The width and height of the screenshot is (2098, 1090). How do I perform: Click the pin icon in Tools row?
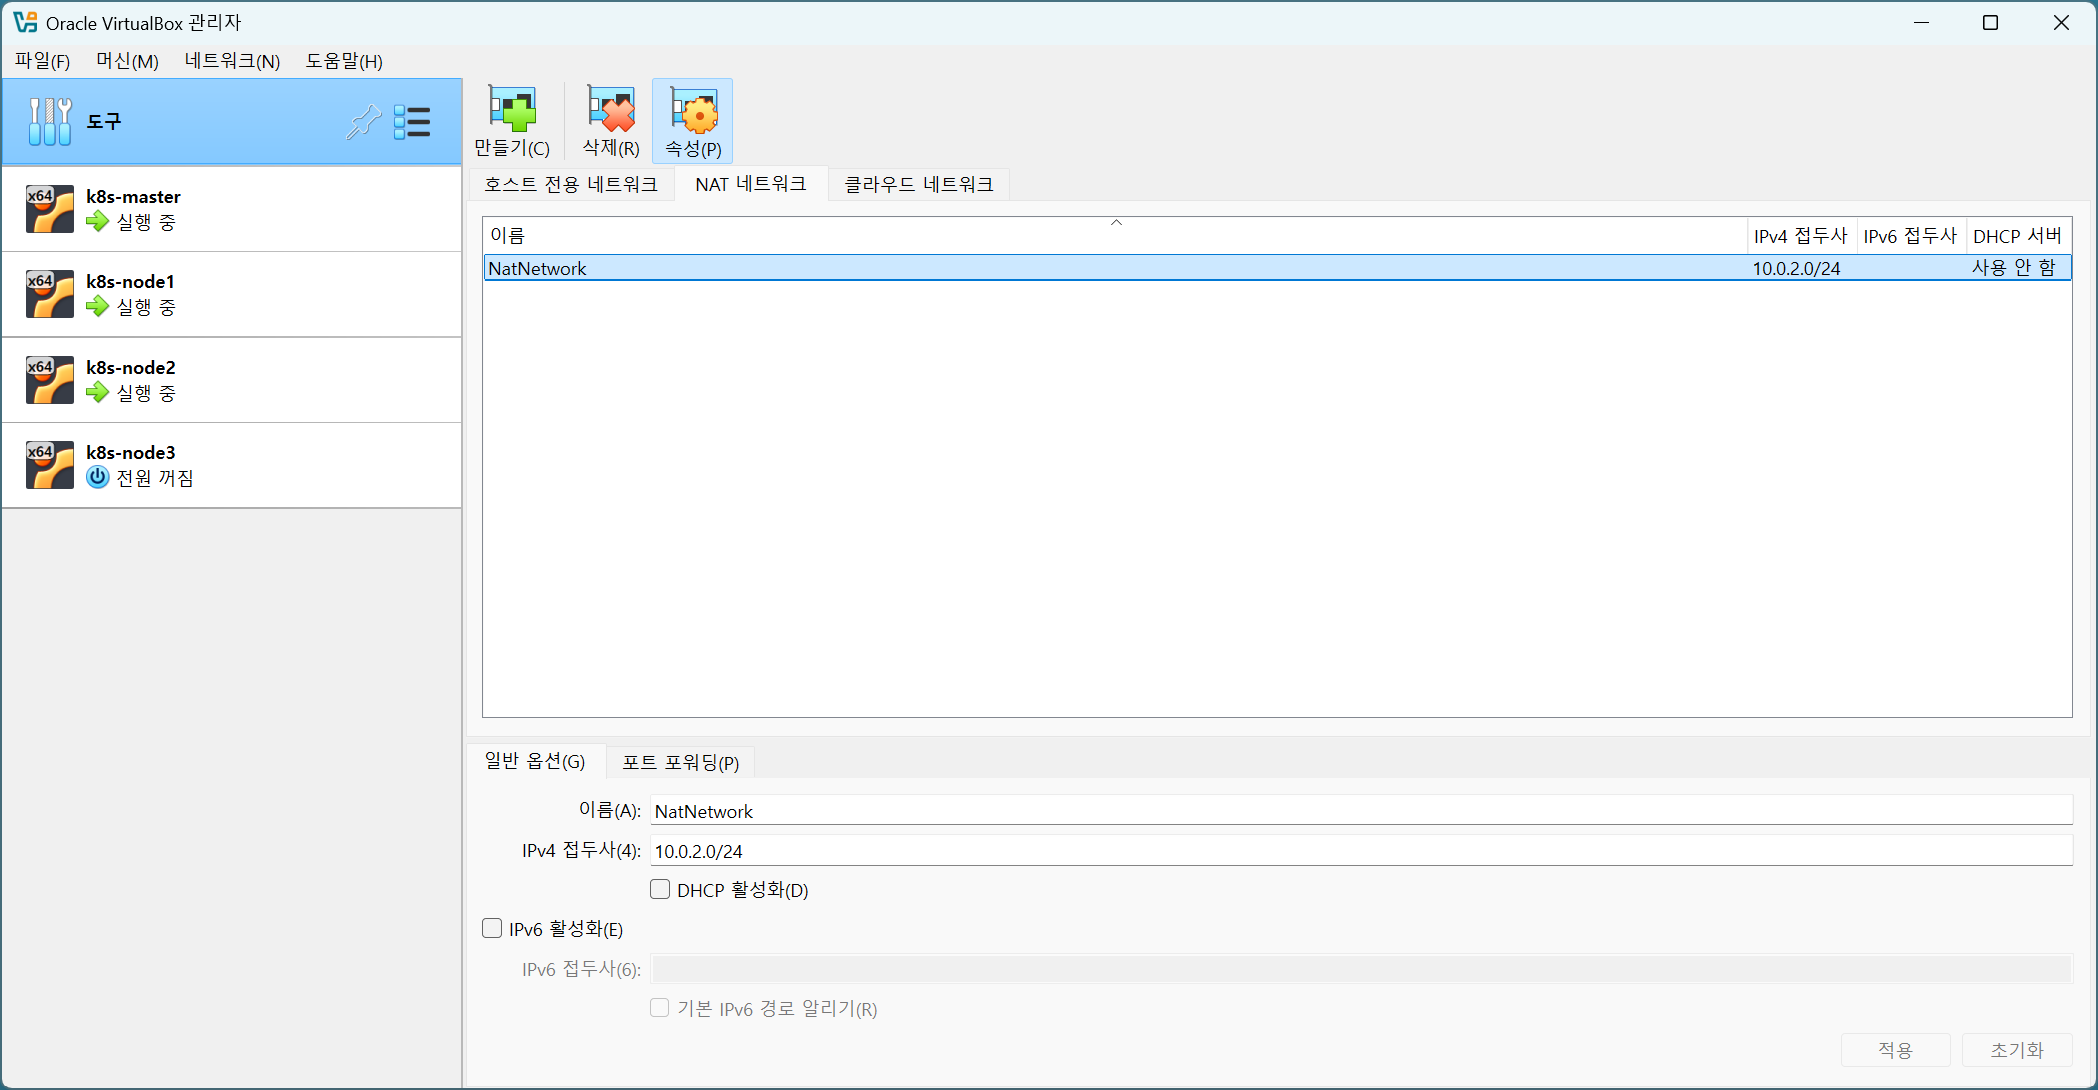click(x=364, y=121)
